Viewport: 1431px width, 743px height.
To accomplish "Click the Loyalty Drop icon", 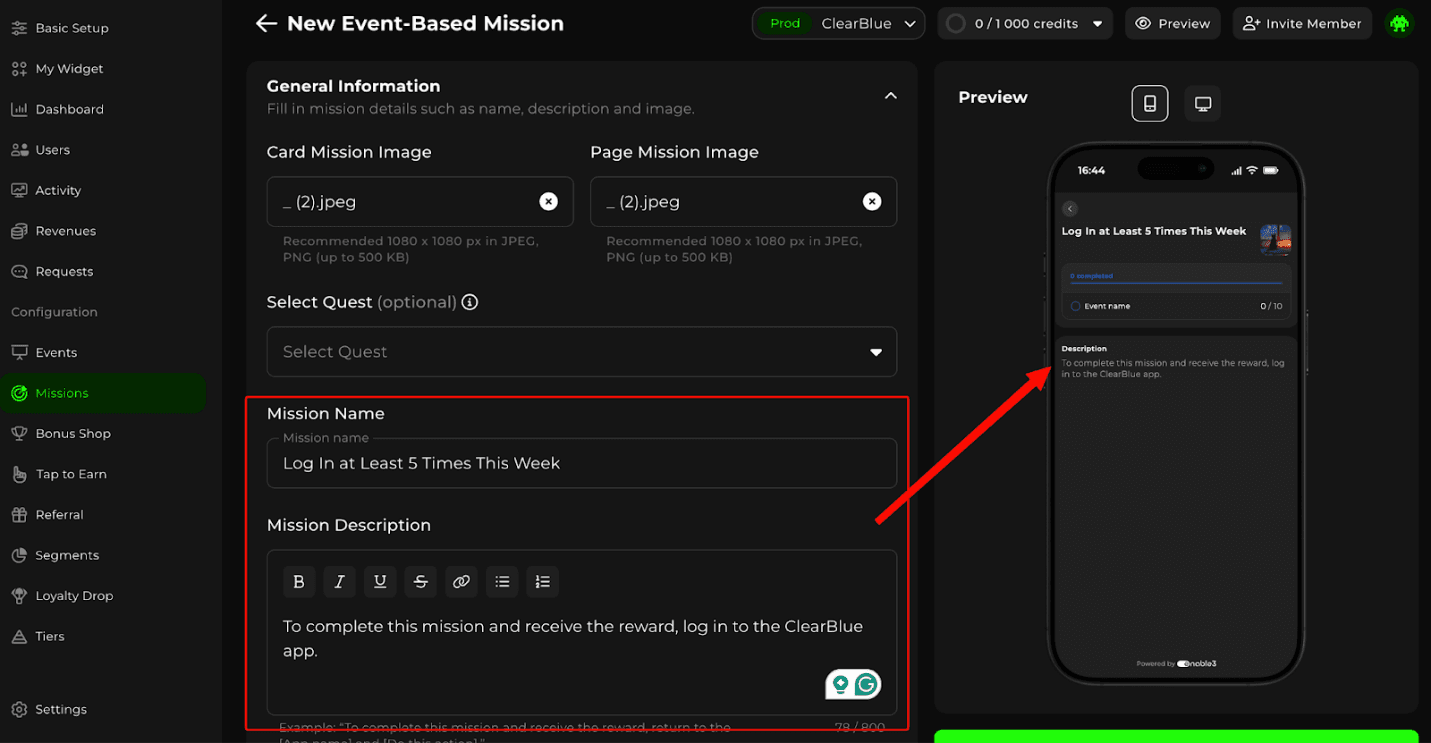I will 19,595.
